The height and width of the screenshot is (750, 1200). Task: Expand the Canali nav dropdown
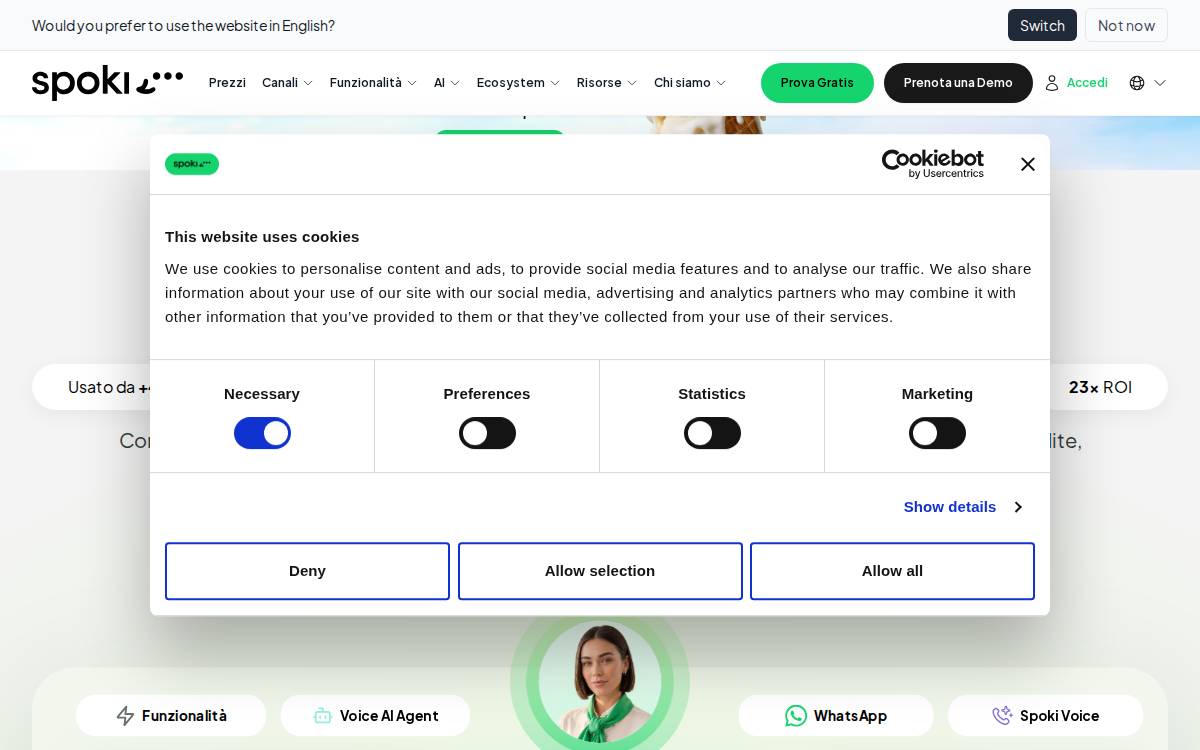(x=287, y=83)
